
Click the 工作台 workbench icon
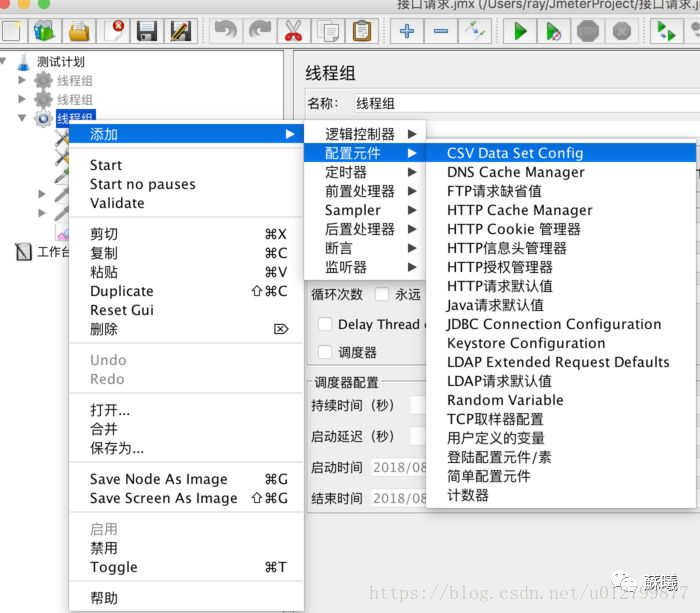click(x=23, y=252)
